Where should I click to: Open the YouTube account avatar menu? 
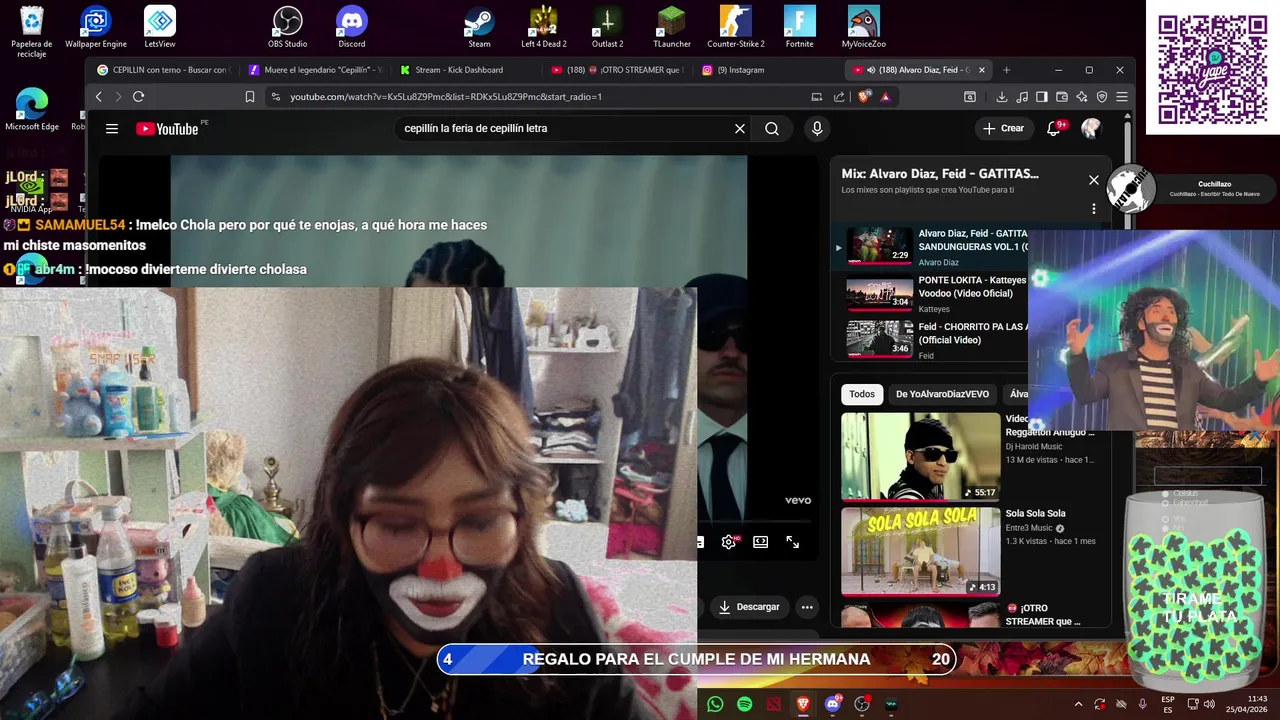tap(1091, 129)
